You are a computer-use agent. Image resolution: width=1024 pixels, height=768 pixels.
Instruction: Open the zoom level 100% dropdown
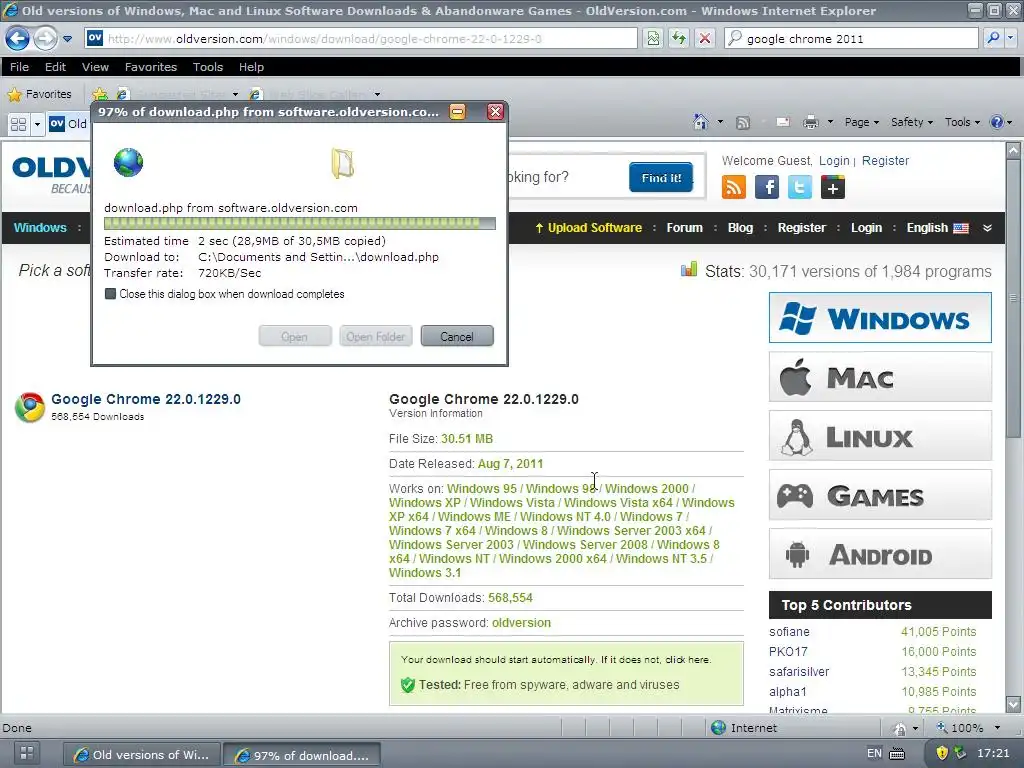click(x=997, y=728)
